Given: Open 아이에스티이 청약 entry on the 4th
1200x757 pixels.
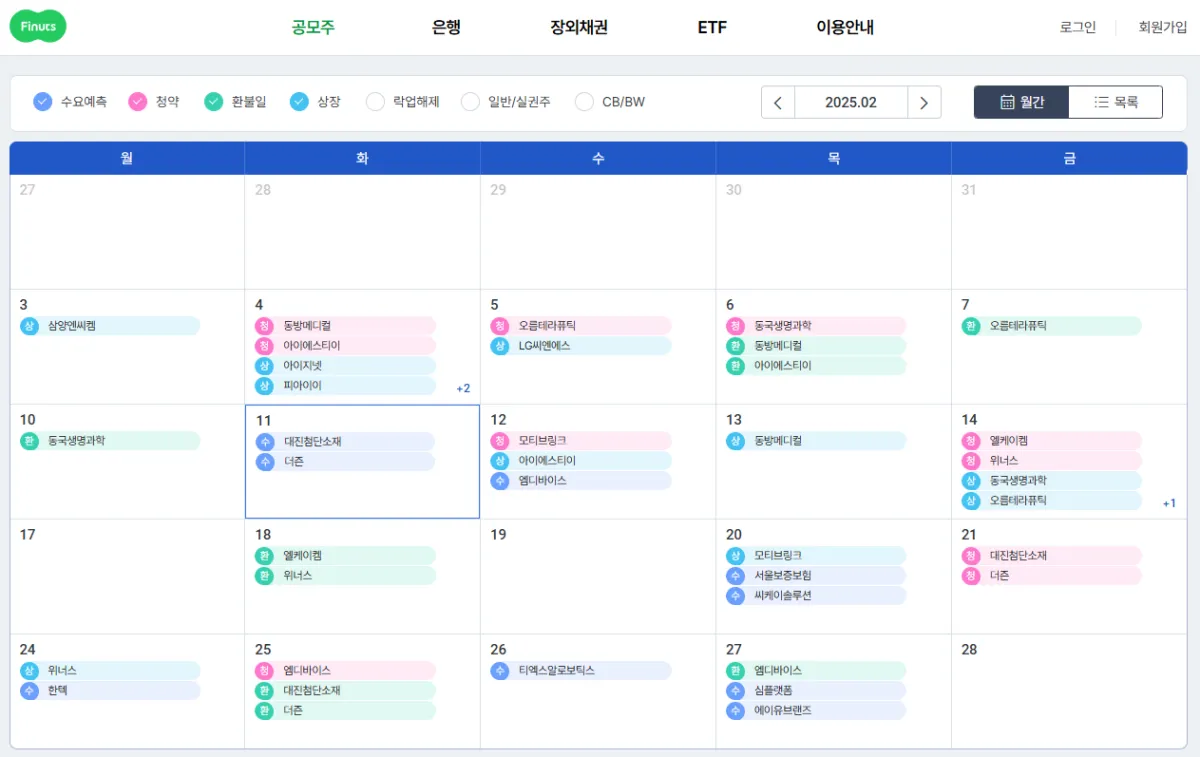Looking at the screenshot, I should tap(345, 346).
